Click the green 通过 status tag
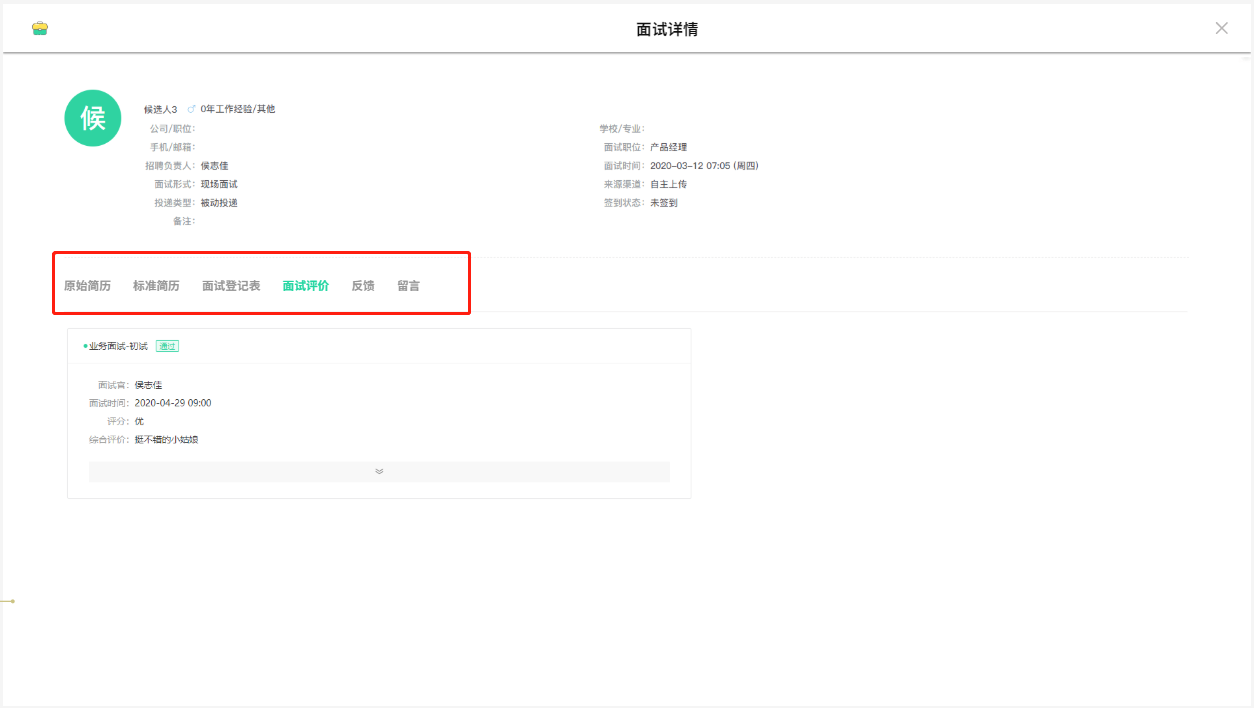 (167, 346)
